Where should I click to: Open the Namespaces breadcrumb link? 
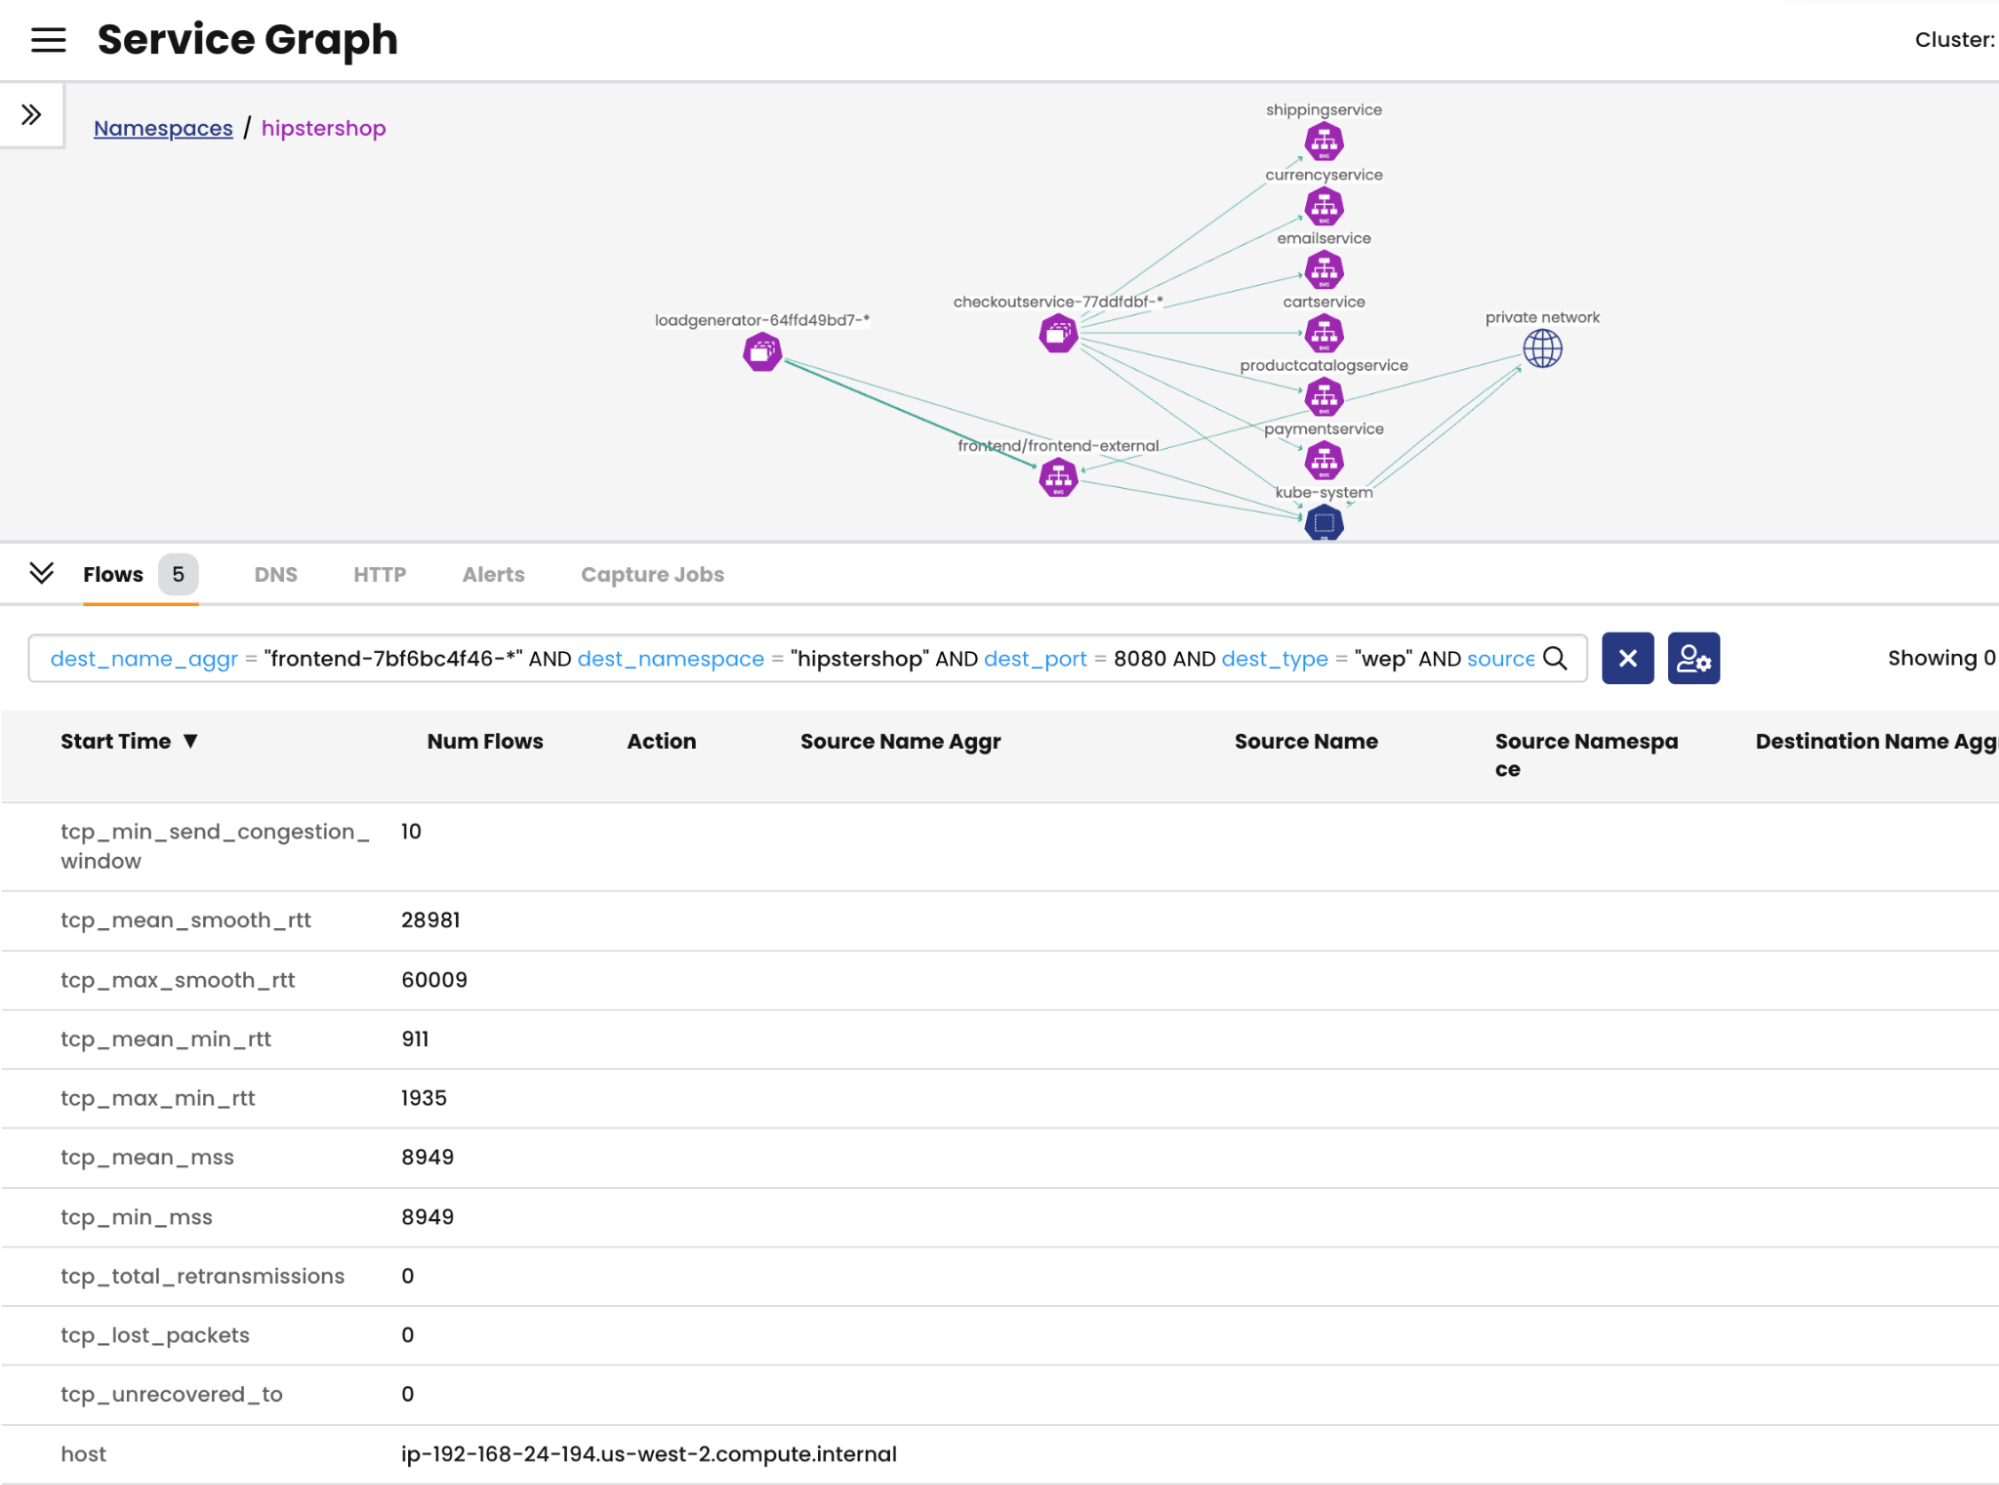[x=163, y=128]
